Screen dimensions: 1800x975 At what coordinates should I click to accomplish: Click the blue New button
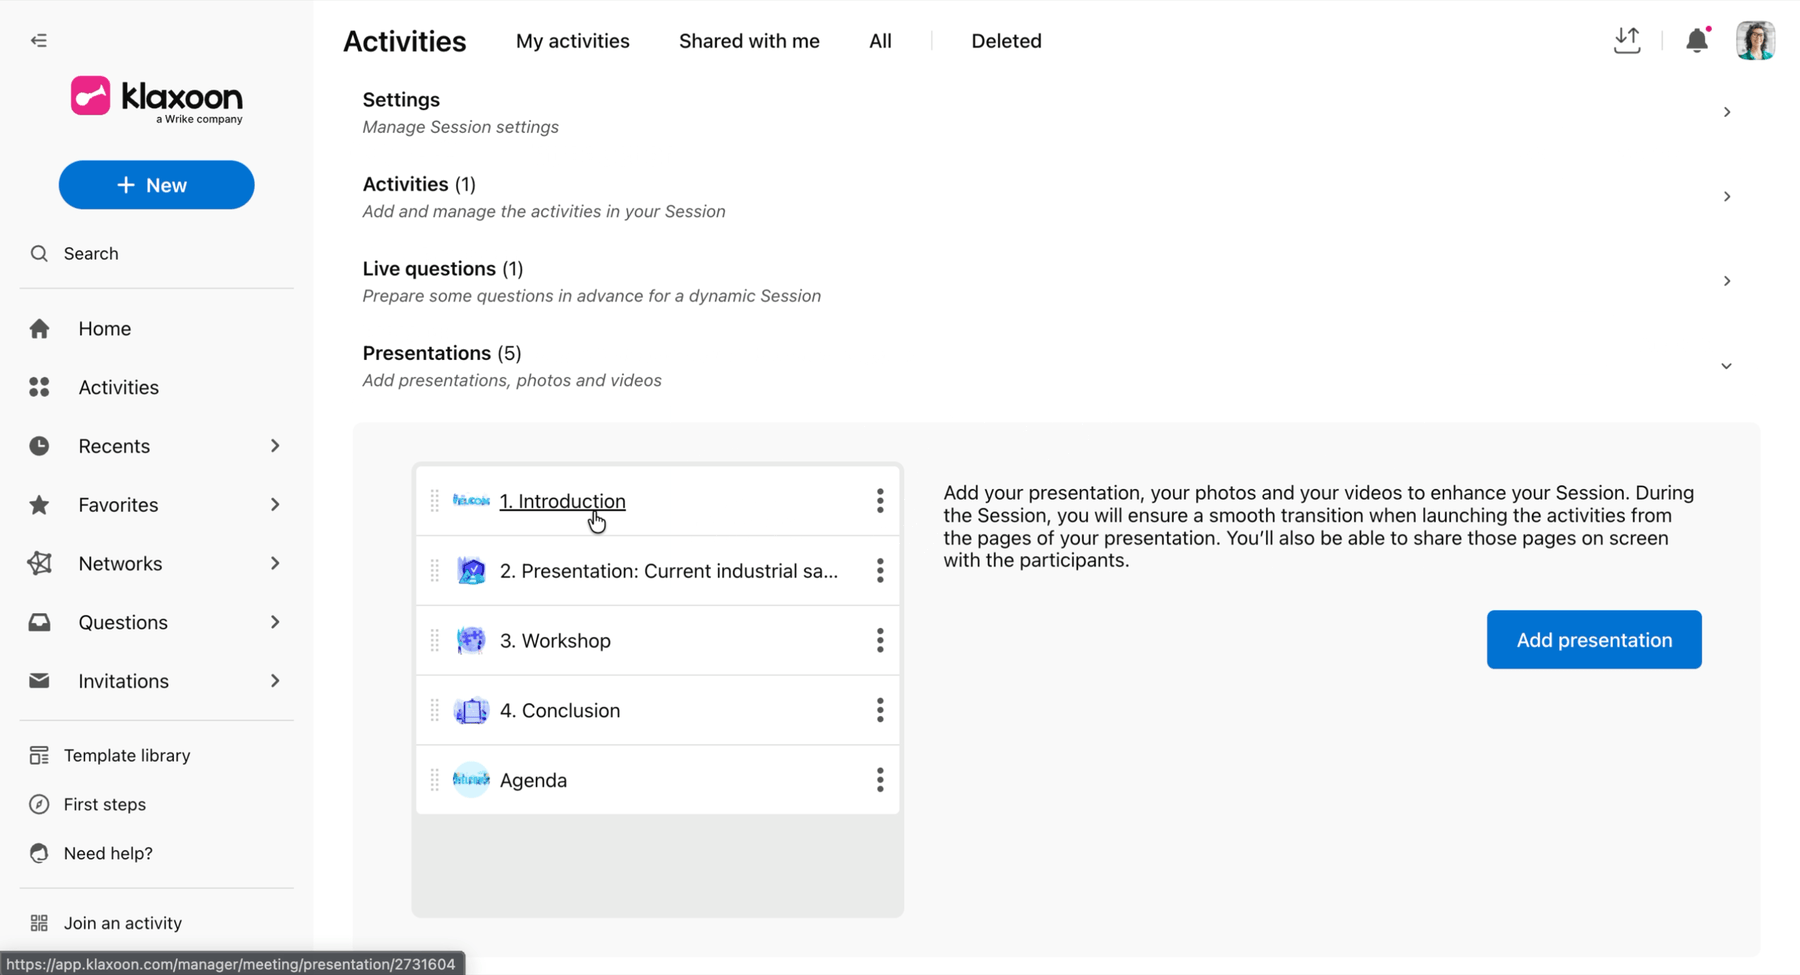pos(157,185)
